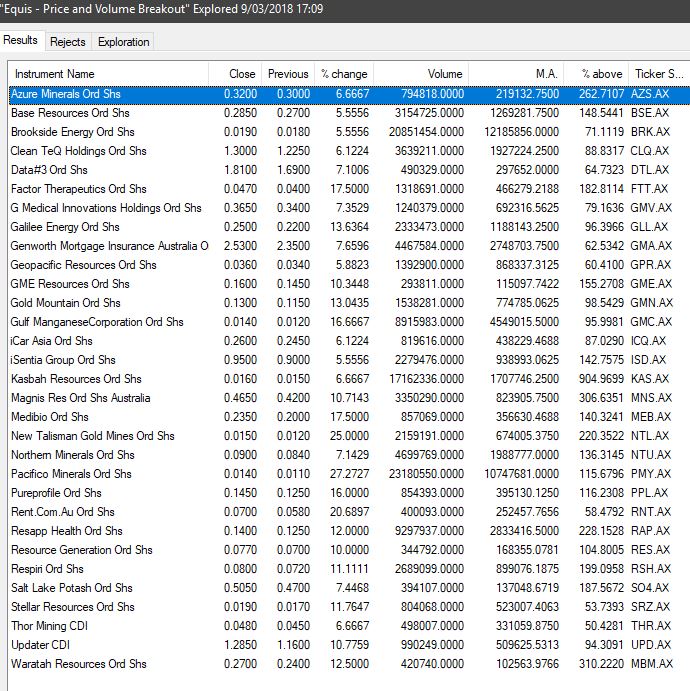Select the Azure Minerals Ord Shs row
The width and height of the screenshot is (690, 691).
coord(349,94)
